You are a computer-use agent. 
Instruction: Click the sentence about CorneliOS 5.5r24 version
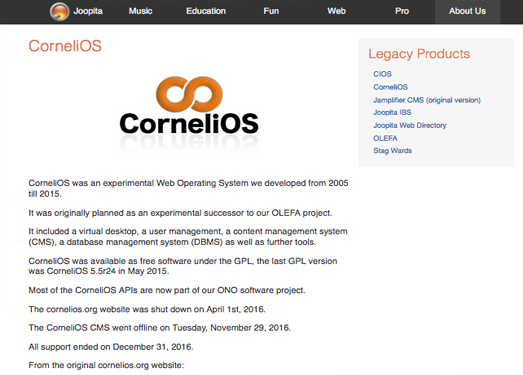183,266
